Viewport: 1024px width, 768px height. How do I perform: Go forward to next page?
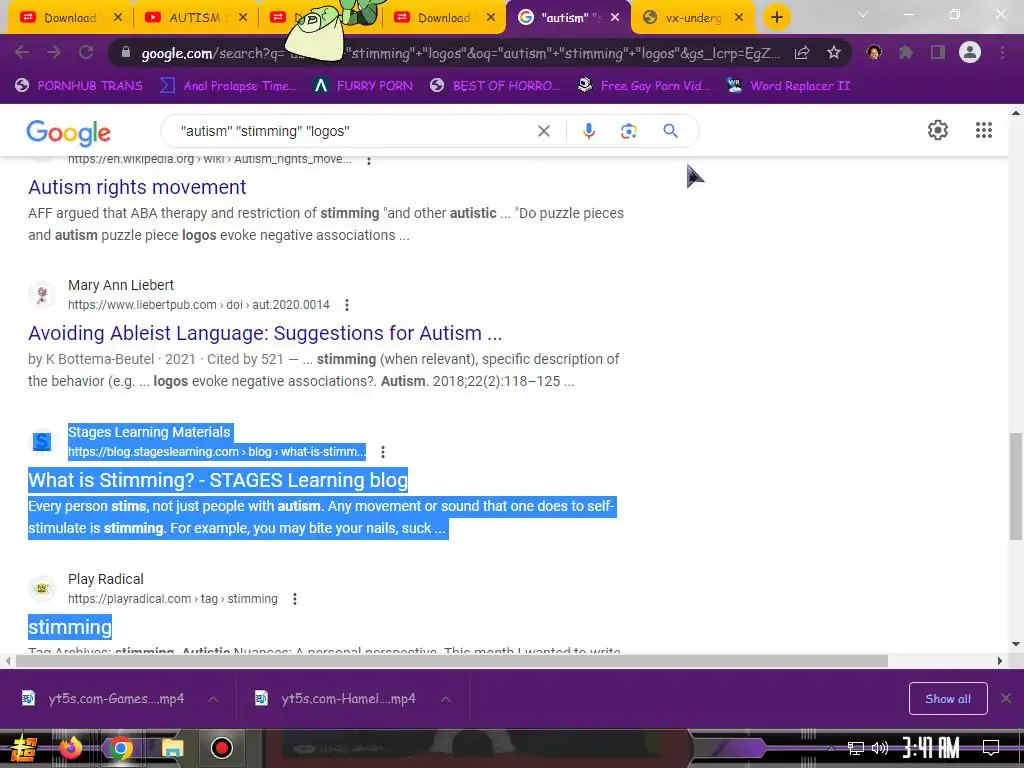pos(54,52)
